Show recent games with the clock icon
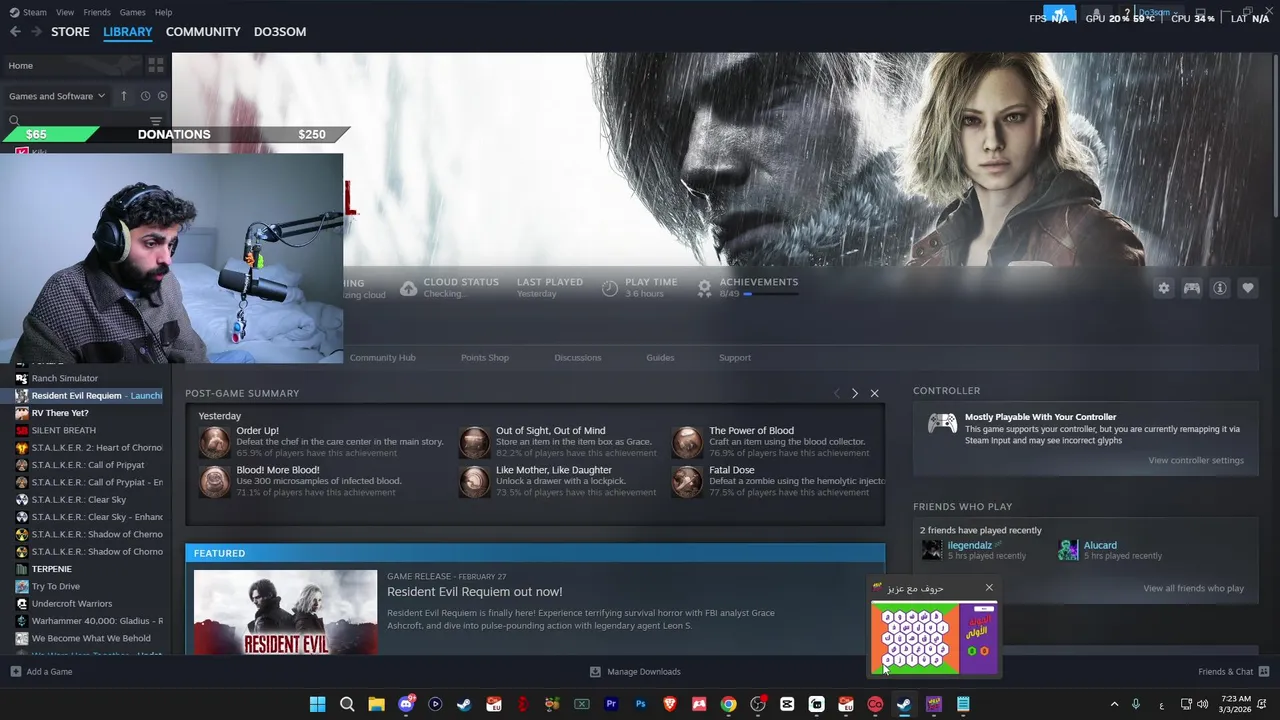 pyautogui.click(x=145, y=96)
